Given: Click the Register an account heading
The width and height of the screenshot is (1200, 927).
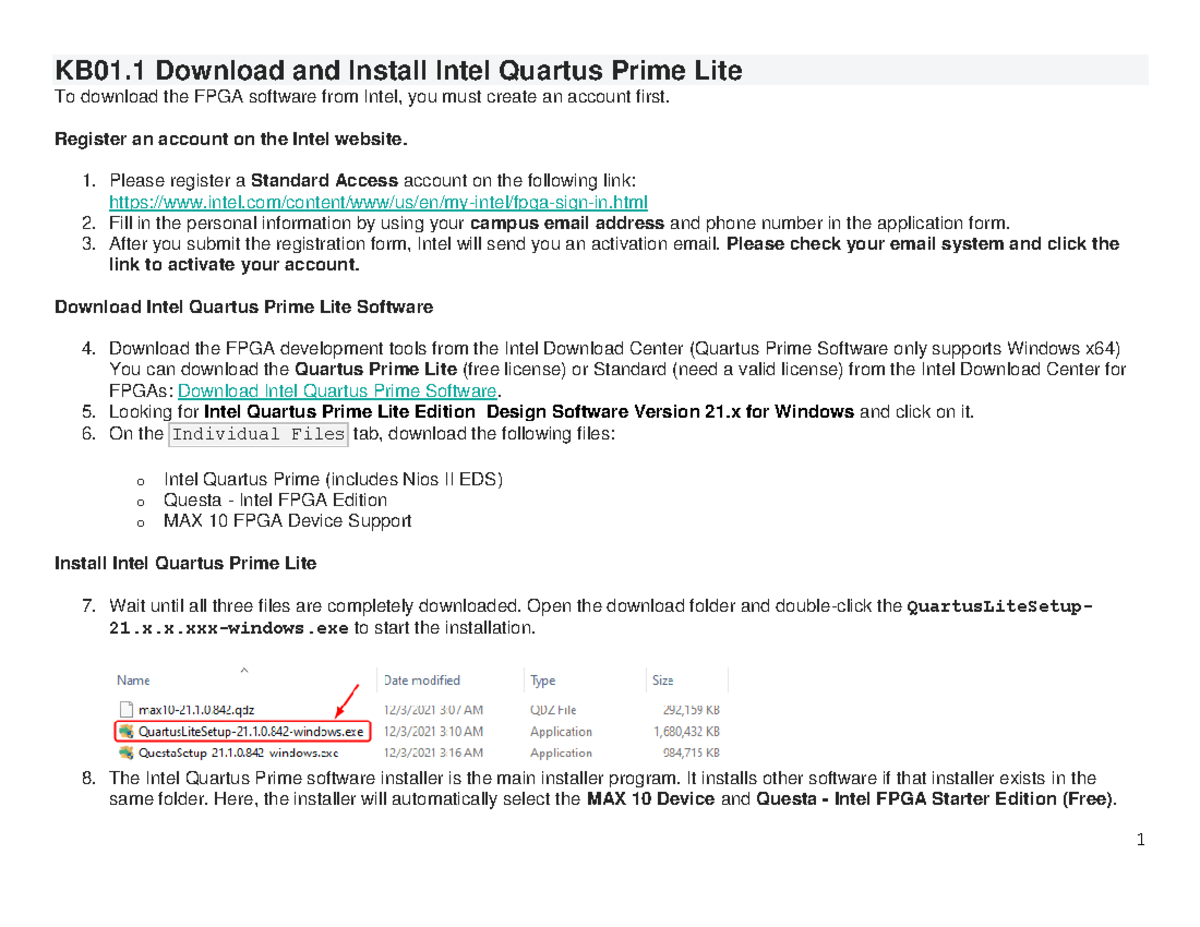Looking at the screenshot, I should [x=231, y=139].
